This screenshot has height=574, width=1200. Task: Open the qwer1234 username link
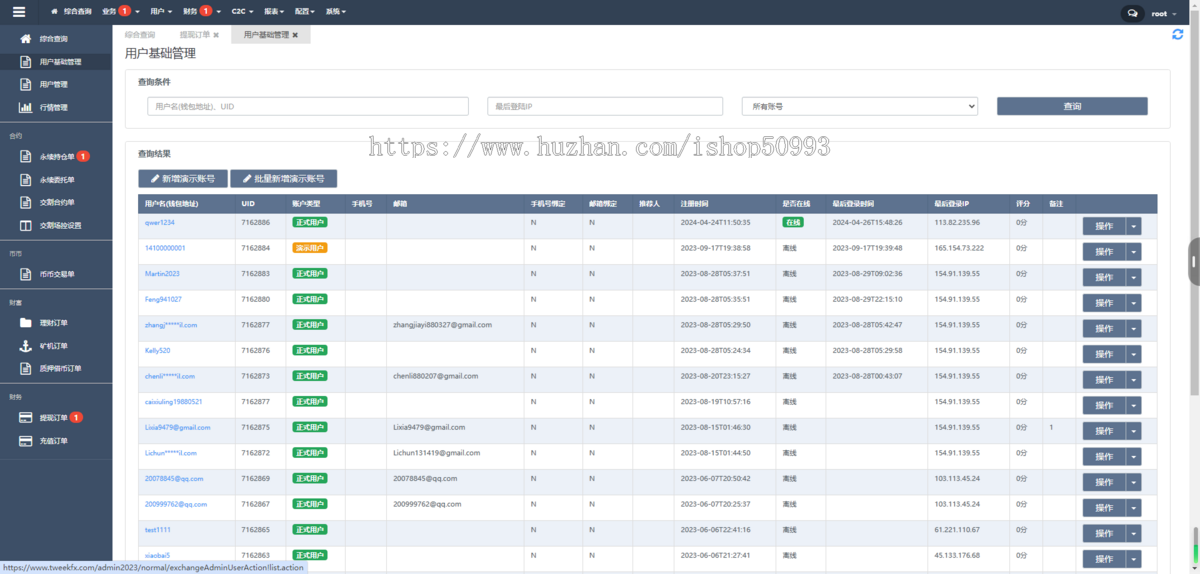click(160, 222)
